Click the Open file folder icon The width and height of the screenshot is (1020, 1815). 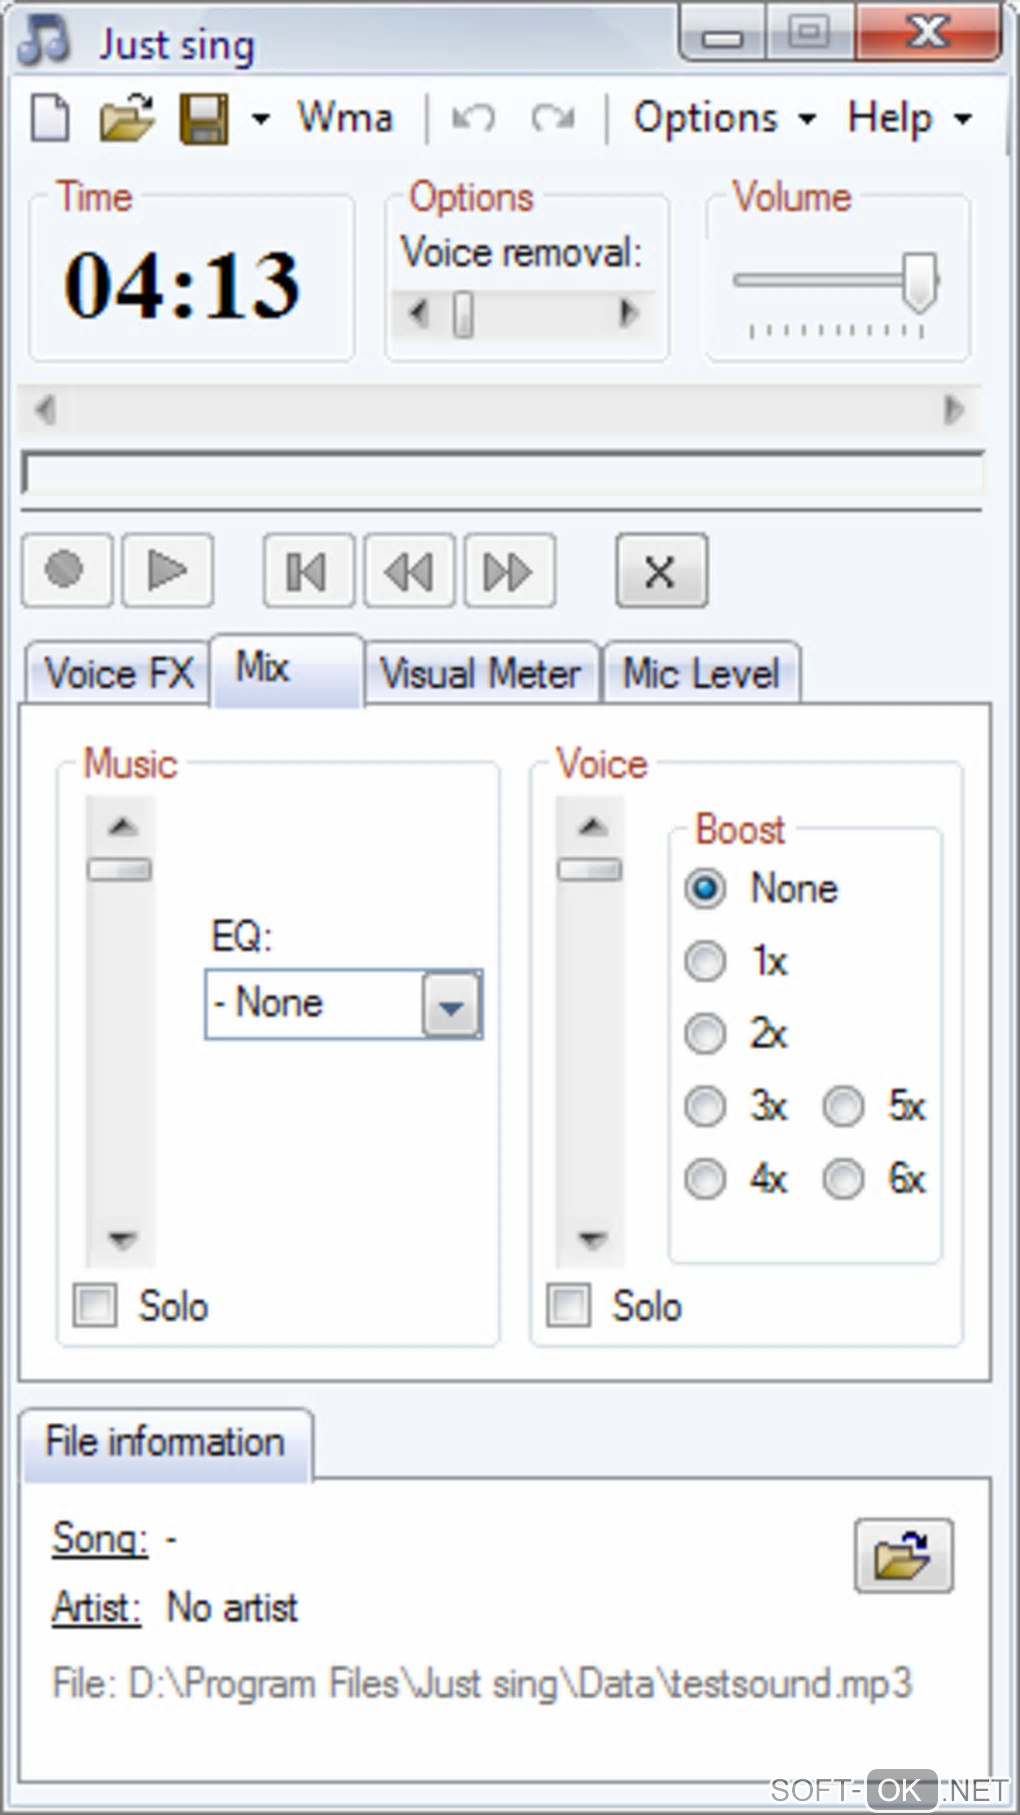tap(127, 119)
